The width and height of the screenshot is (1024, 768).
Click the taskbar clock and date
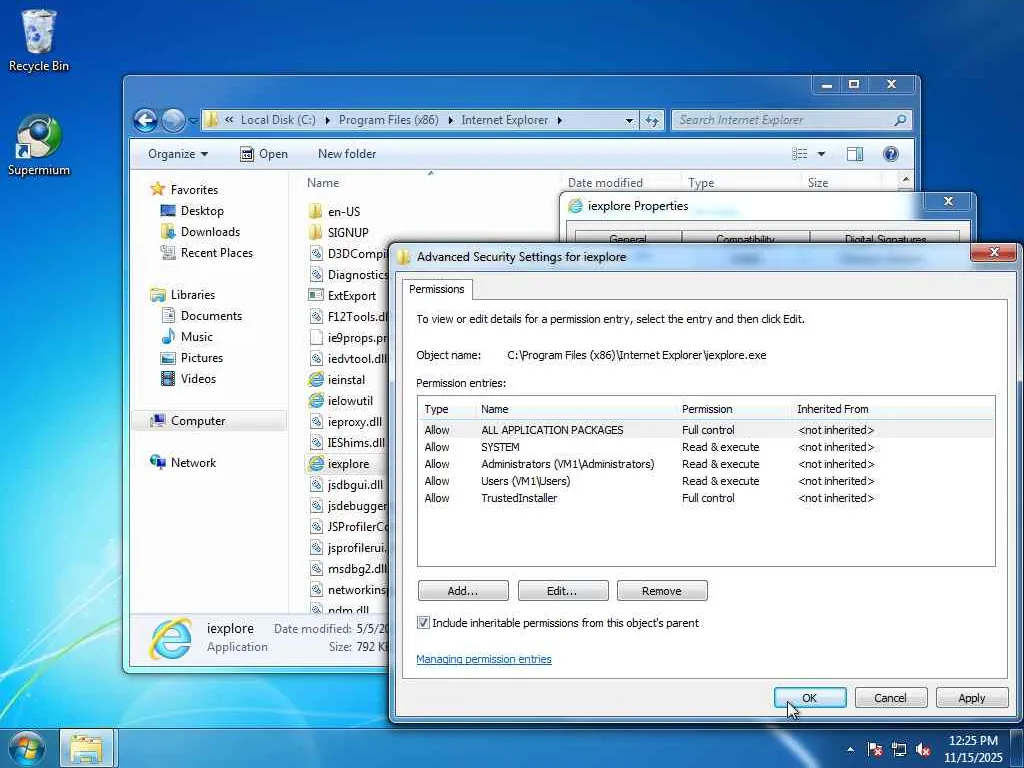point(973,749)
